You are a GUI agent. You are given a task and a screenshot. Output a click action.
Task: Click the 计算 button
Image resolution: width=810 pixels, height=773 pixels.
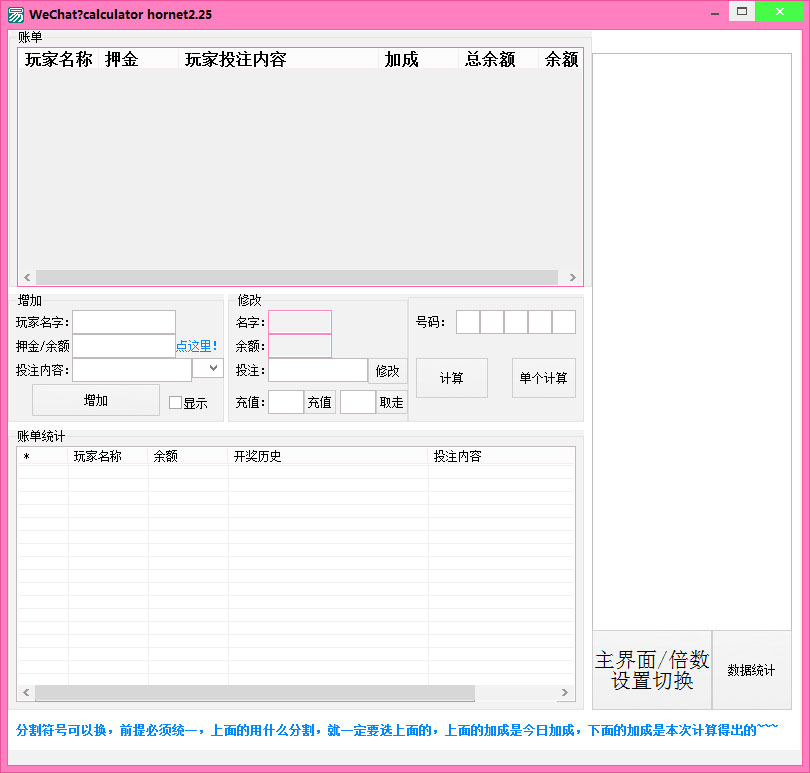[x=451, y=378]
